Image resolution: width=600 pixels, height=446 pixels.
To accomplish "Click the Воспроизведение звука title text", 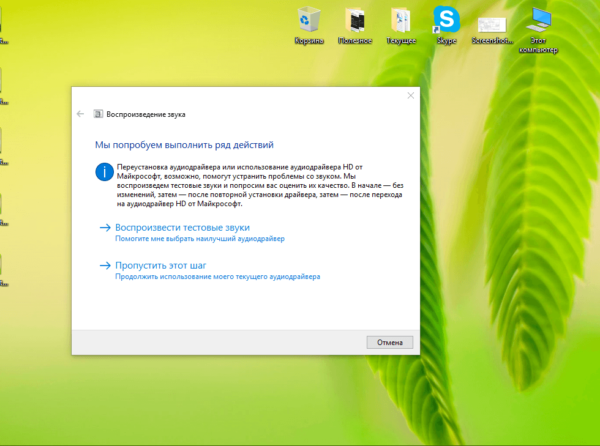I will [146, 114].
